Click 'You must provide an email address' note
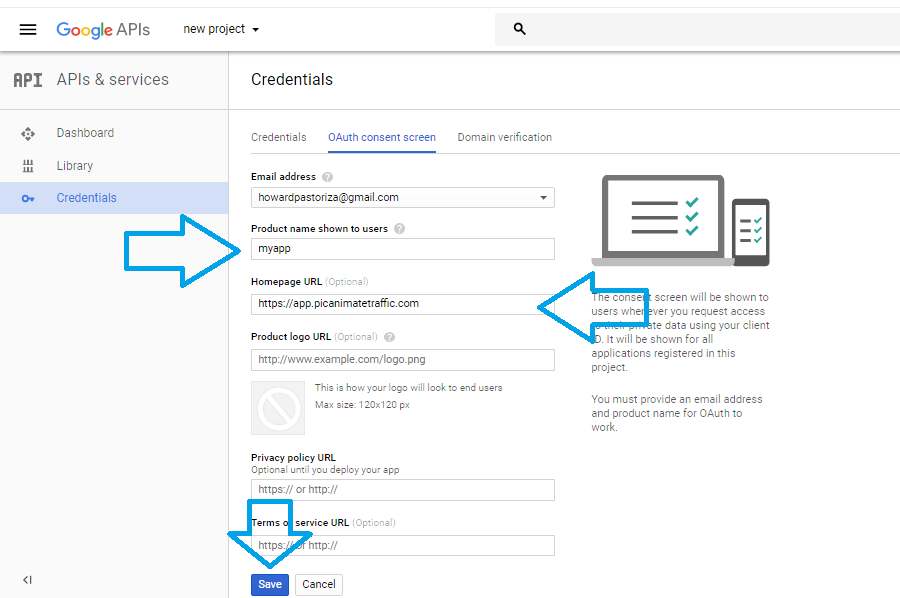This screenshot has width=900, height=598. pyautogui.click(x=677, y=413)
